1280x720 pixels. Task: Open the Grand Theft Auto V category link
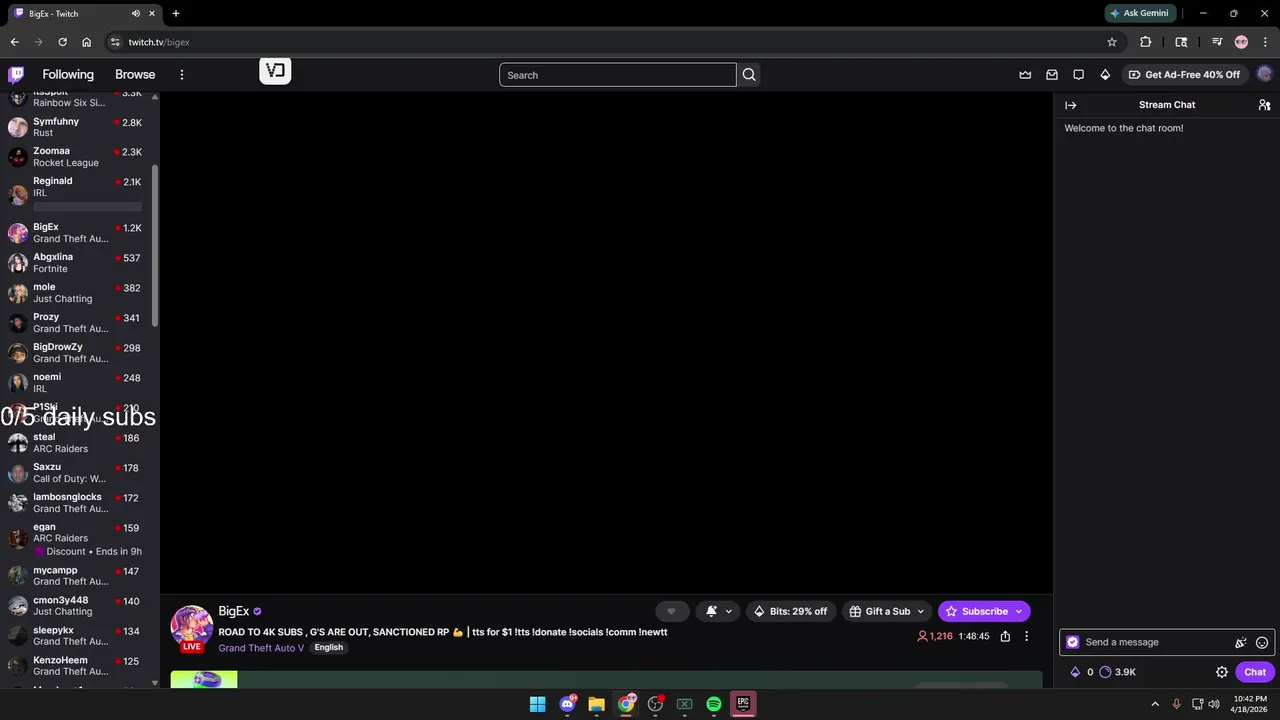(x=261, y=648)
